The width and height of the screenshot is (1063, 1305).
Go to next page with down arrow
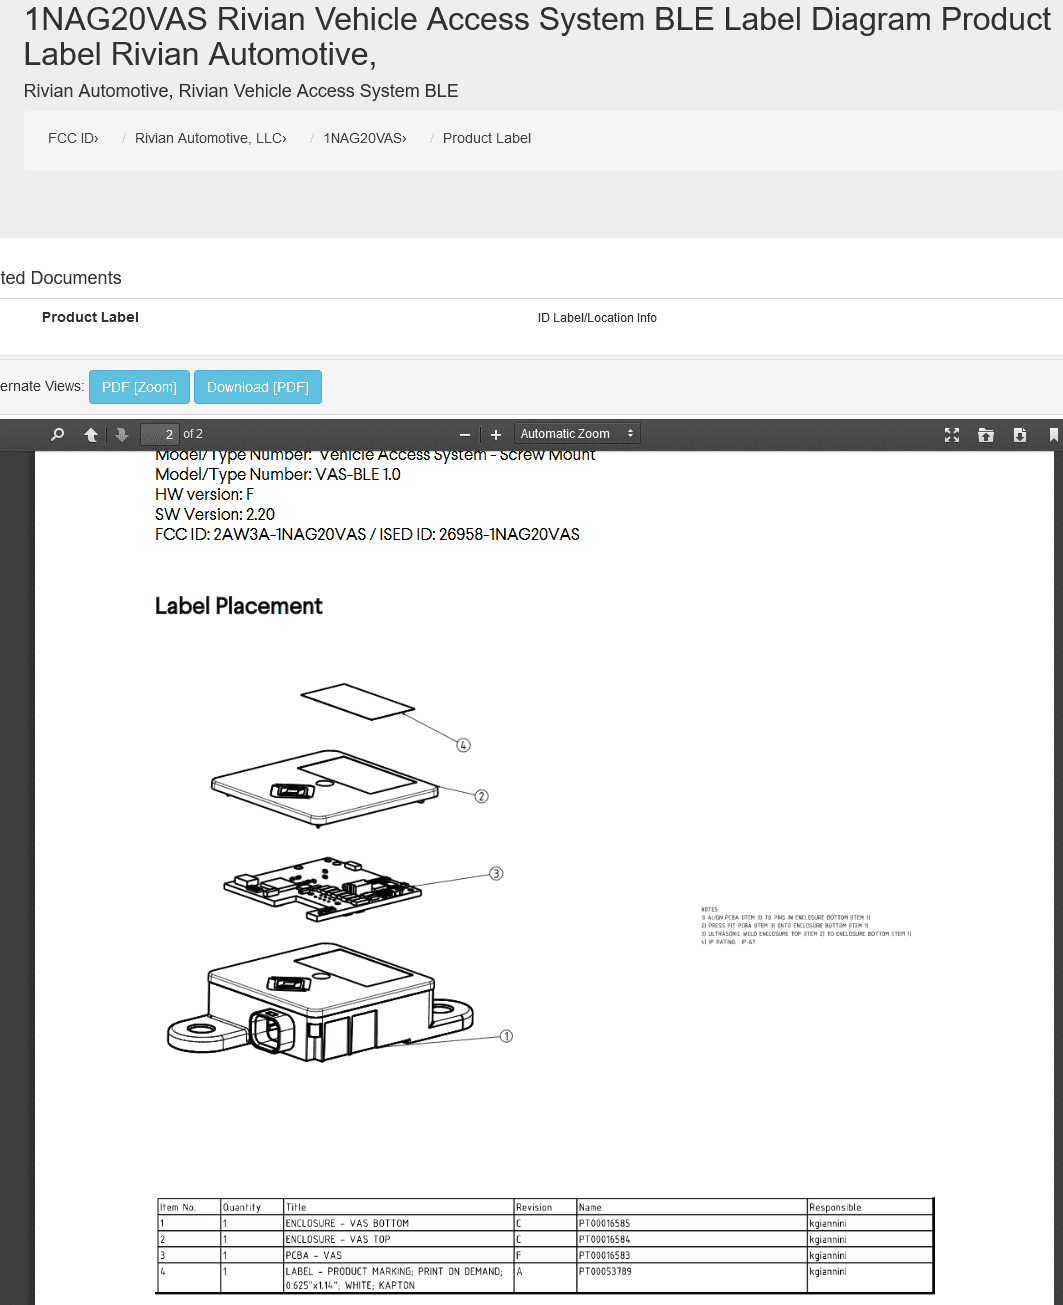[x=122, y=434]
